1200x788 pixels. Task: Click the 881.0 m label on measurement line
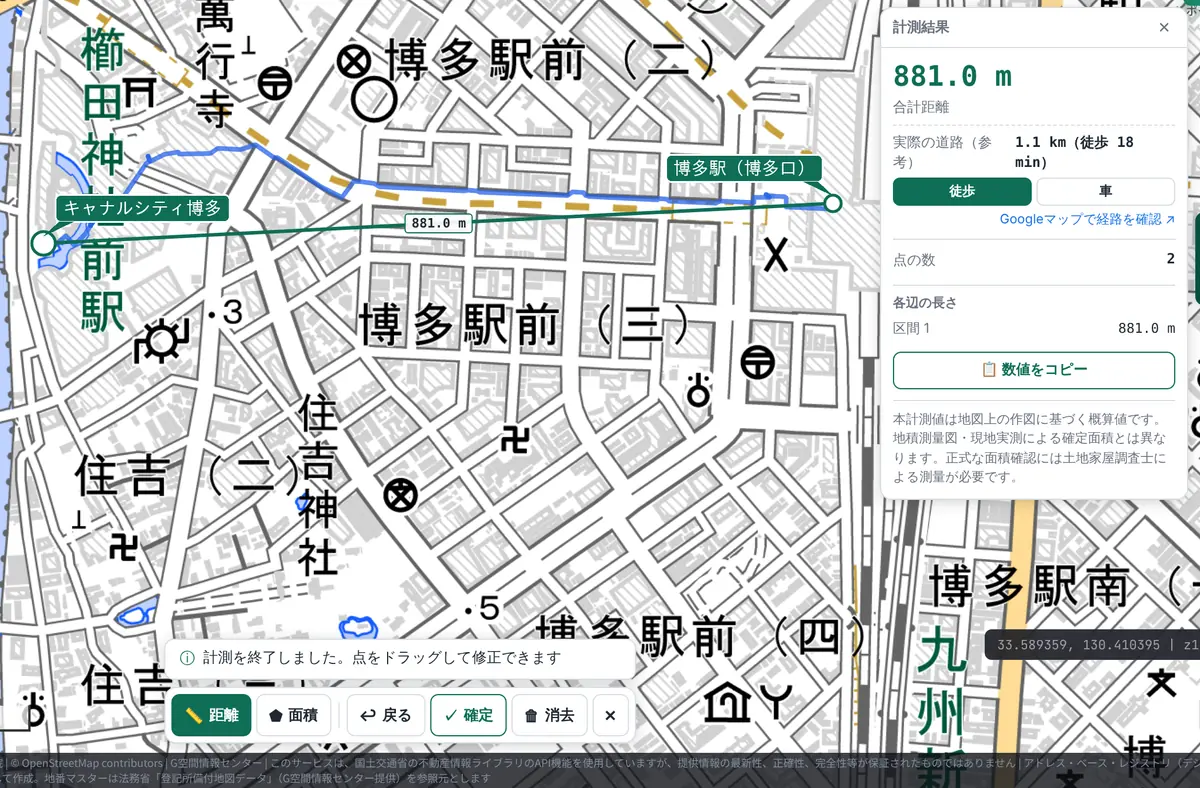click(439, 223)
